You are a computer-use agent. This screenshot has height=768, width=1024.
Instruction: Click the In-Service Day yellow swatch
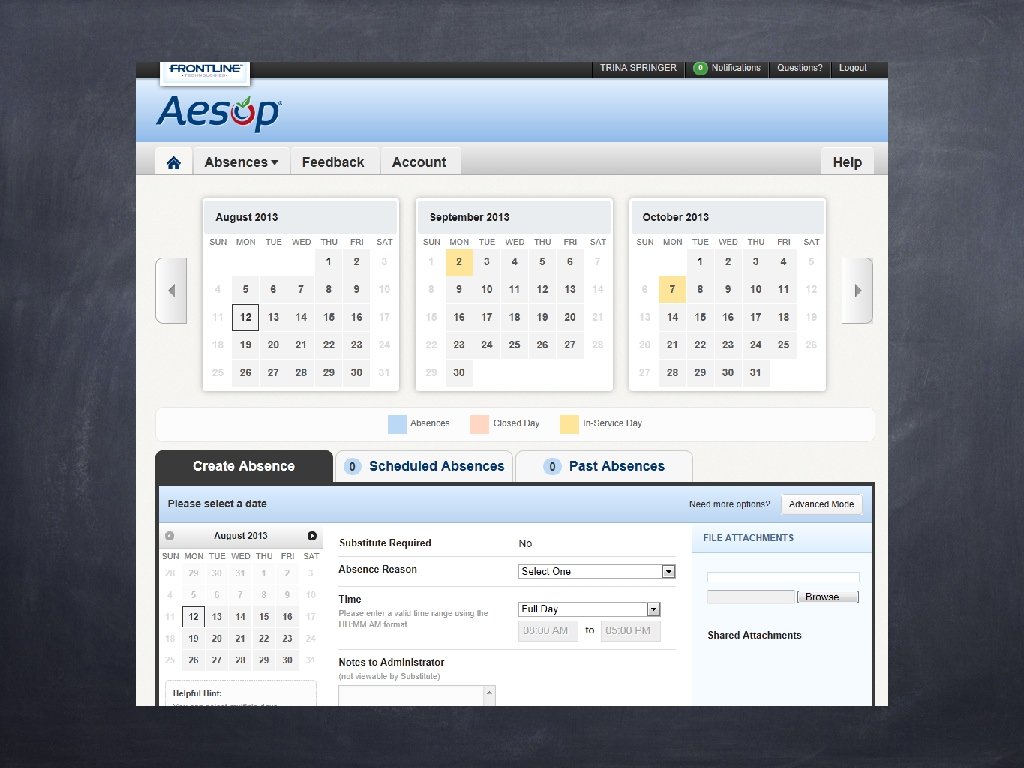pos(569,424)
